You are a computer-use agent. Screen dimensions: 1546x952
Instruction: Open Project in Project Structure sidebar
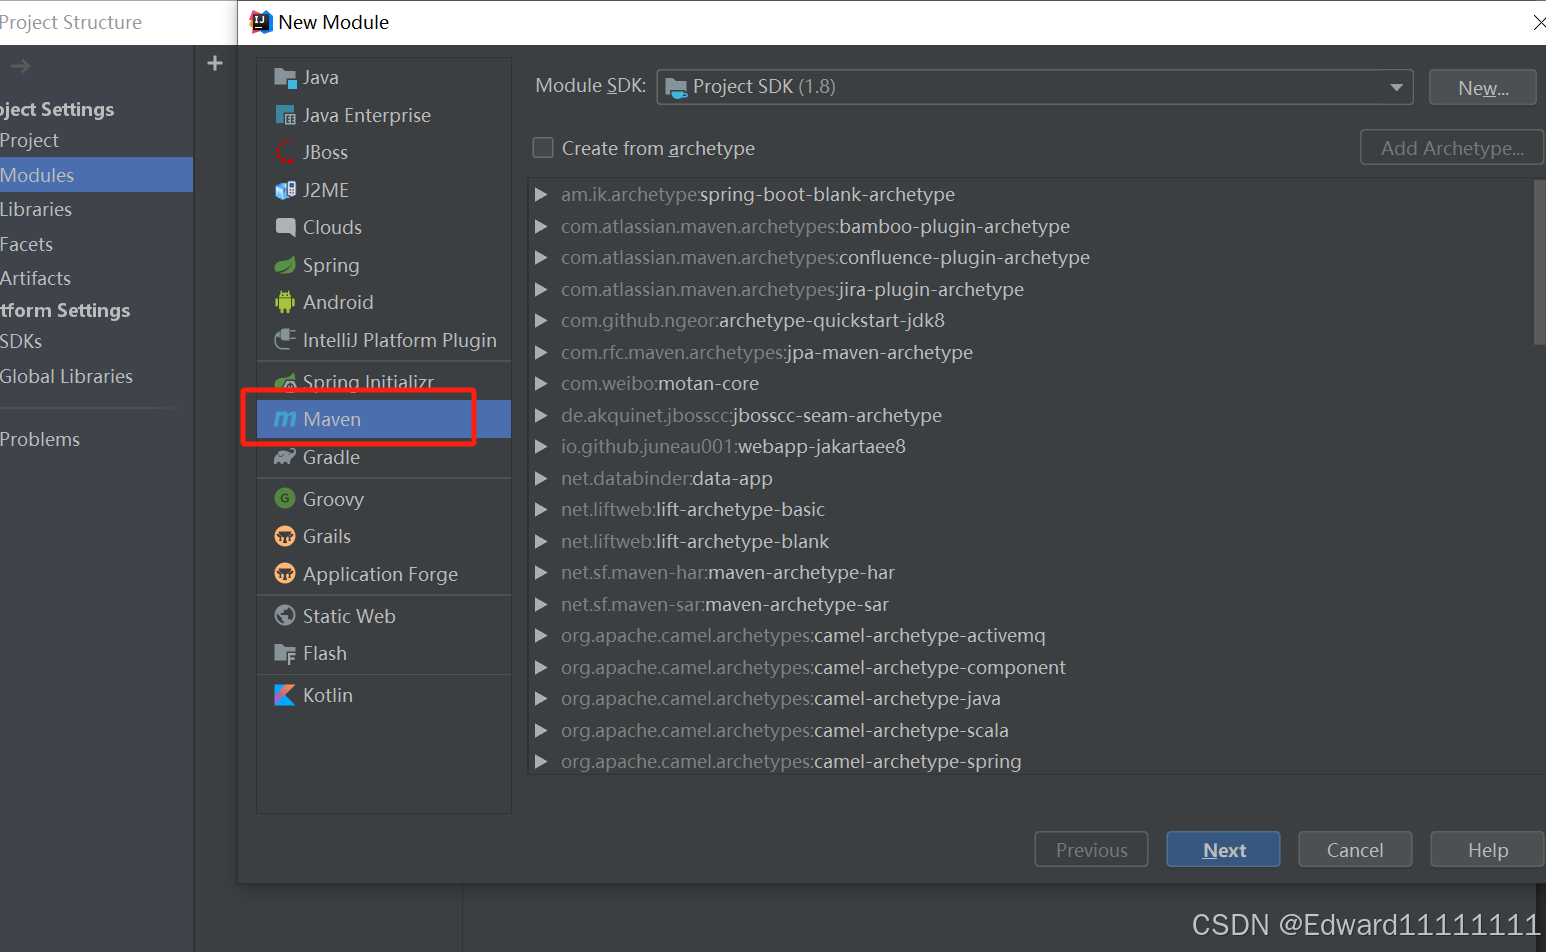tap(96, 140)
